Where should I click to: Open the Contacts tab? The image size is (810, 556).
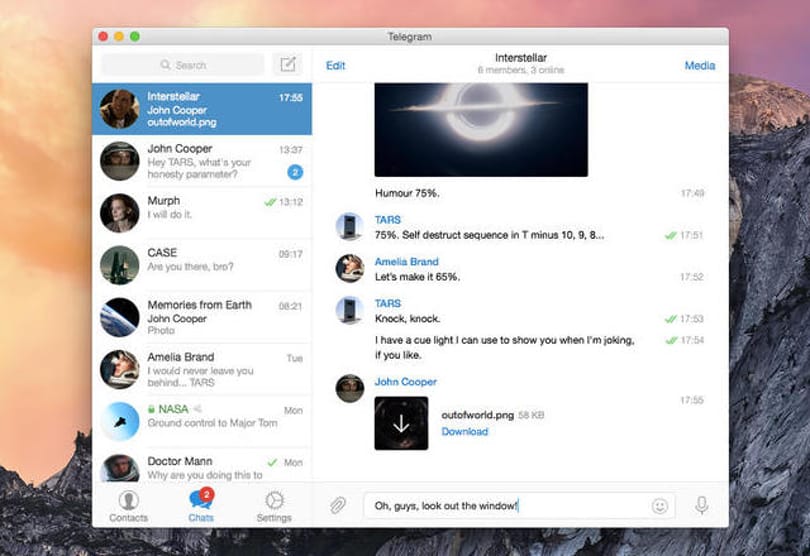click(129, 506)
